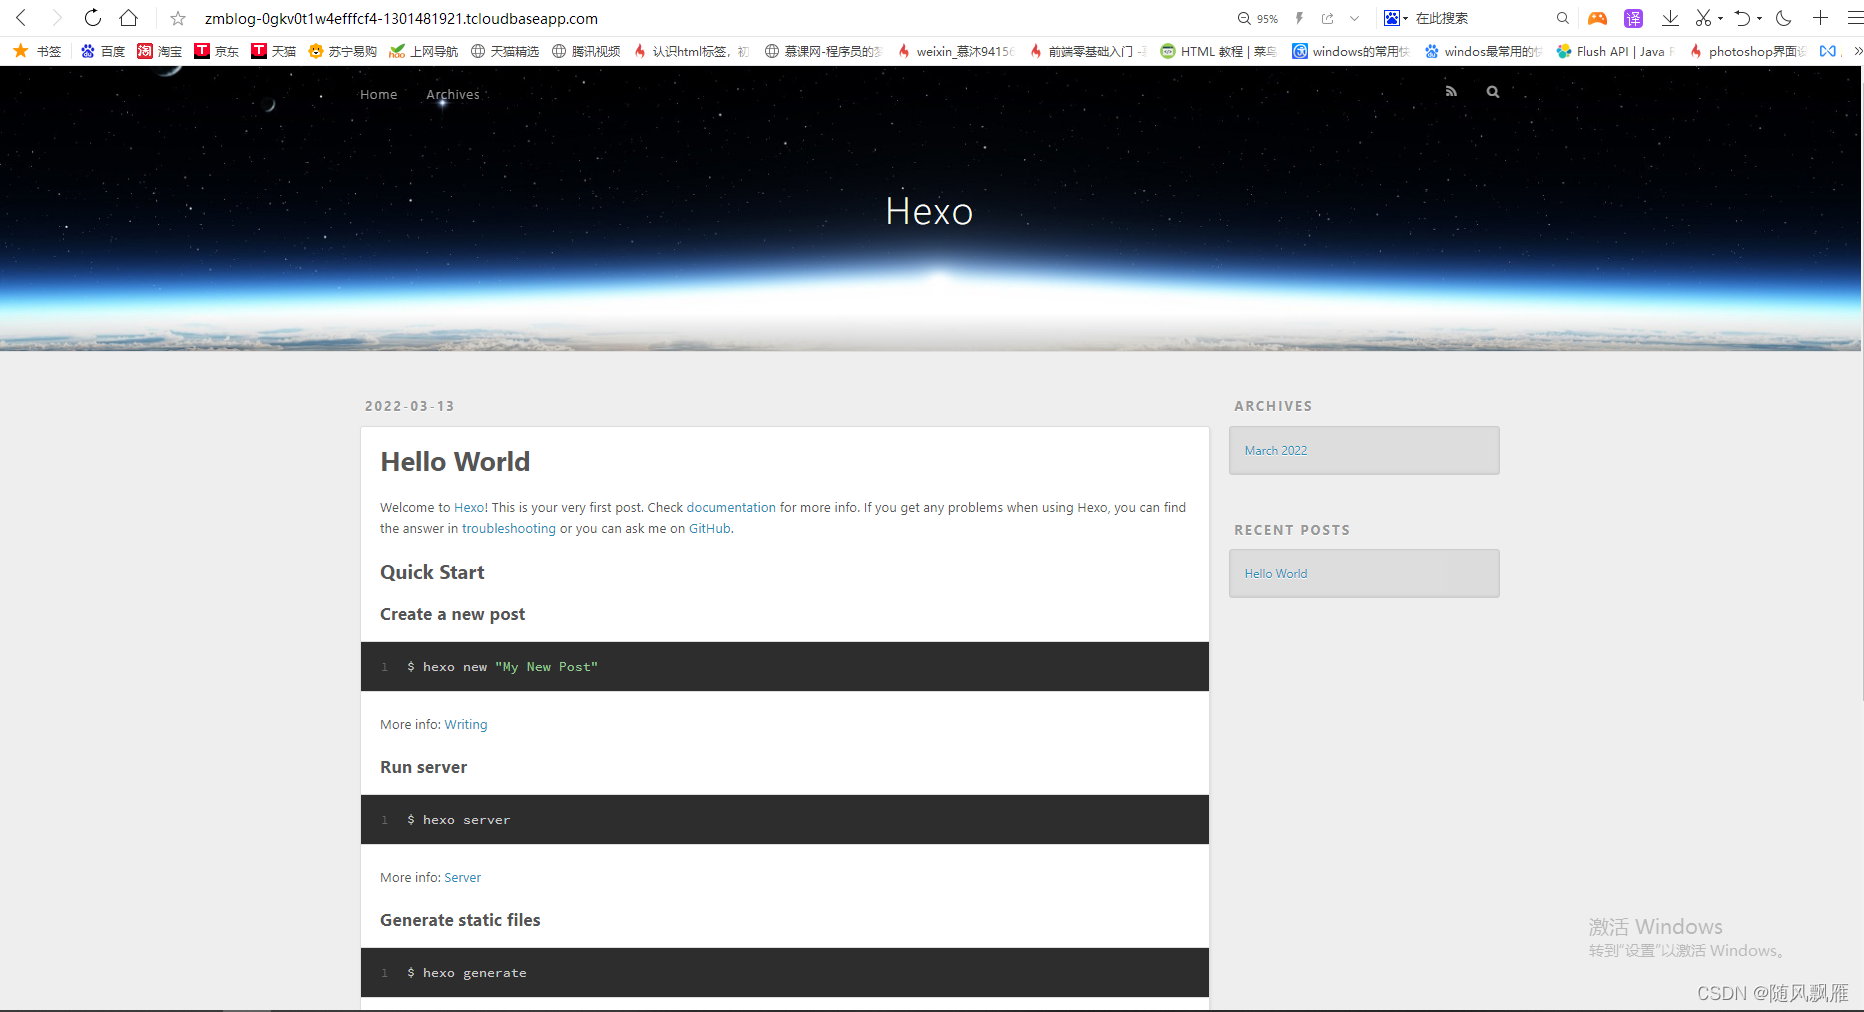Open the Server more info link

[x=463, y=877]
